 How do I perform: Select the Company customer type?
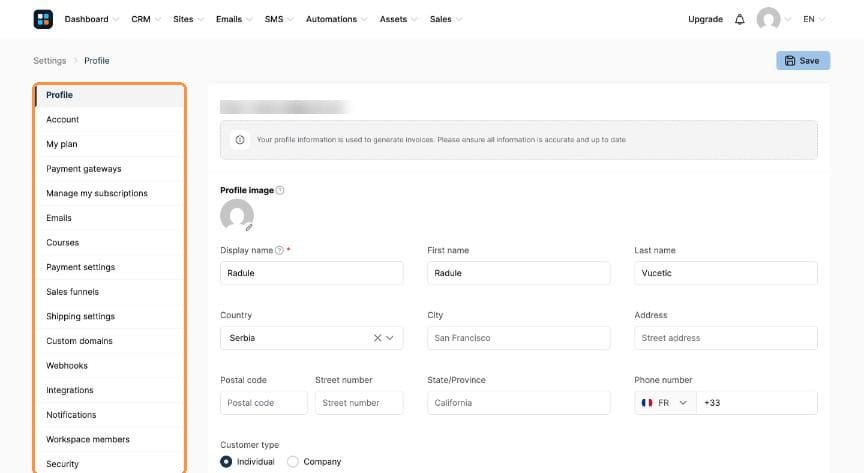click(x=293, y=461)
